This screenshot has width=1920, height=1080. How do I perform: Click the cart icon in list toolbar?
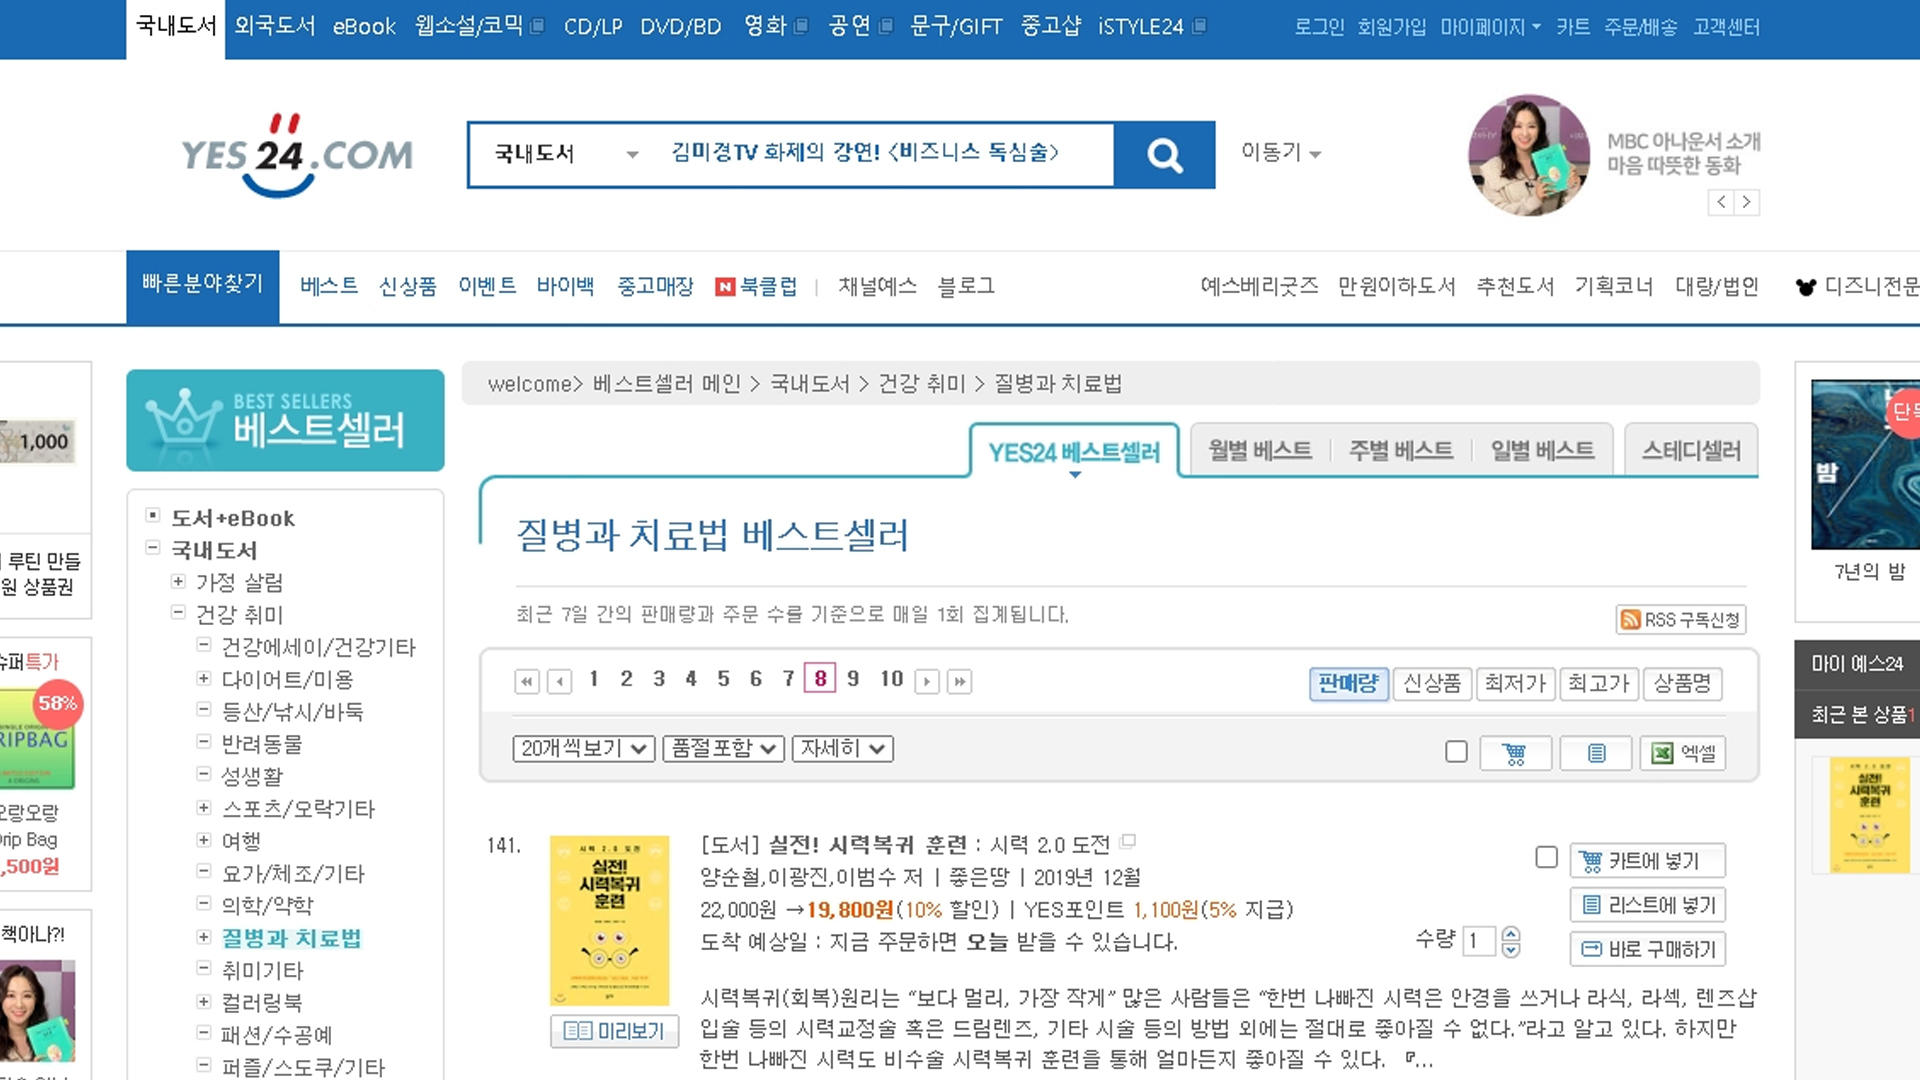1515,753
